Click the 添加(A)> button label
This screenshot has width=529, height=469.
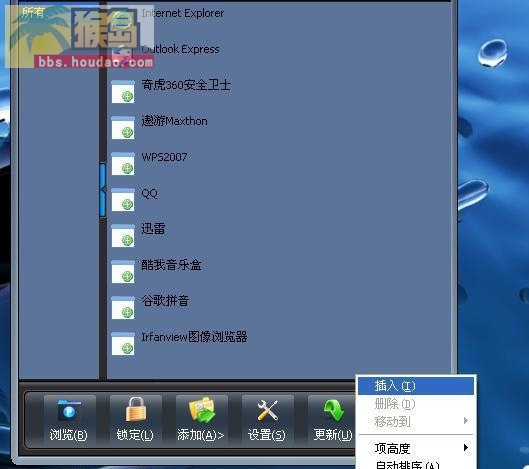point(201,435)
